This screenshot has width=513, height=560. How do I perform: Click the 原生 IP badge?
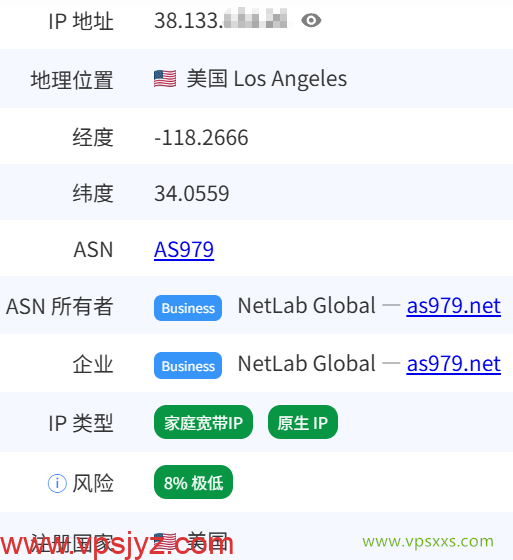click(303, 422)
